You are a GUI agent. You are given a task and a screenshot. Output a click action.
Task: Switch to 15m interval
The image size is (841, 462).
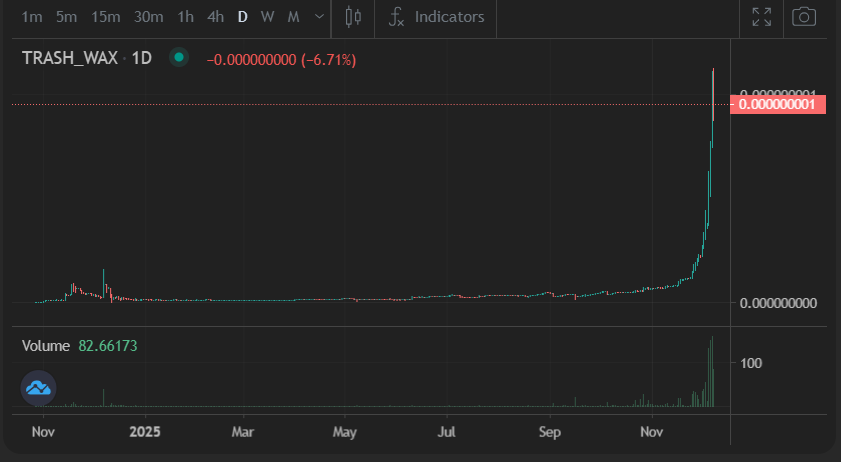point(106,17)
